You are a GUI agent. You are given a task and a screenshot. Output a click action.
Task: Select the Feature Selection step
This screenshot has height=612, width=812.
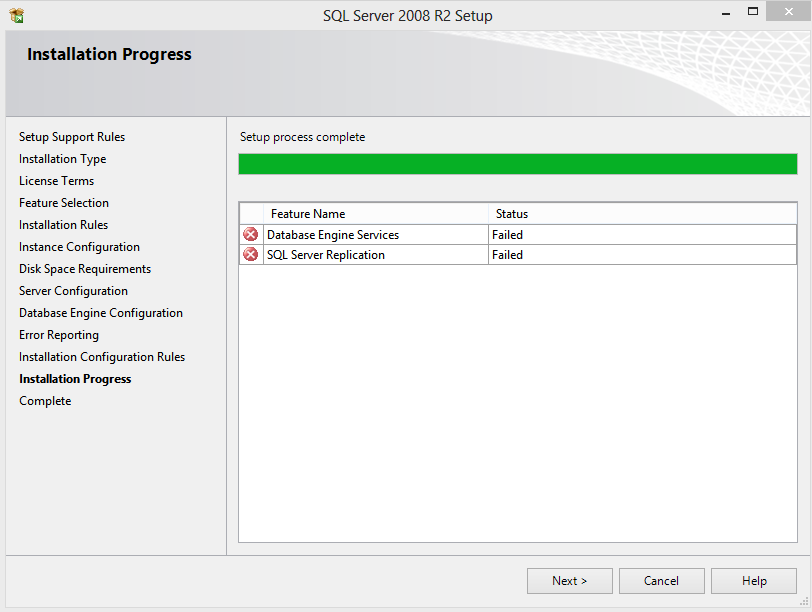pos(64,203)
